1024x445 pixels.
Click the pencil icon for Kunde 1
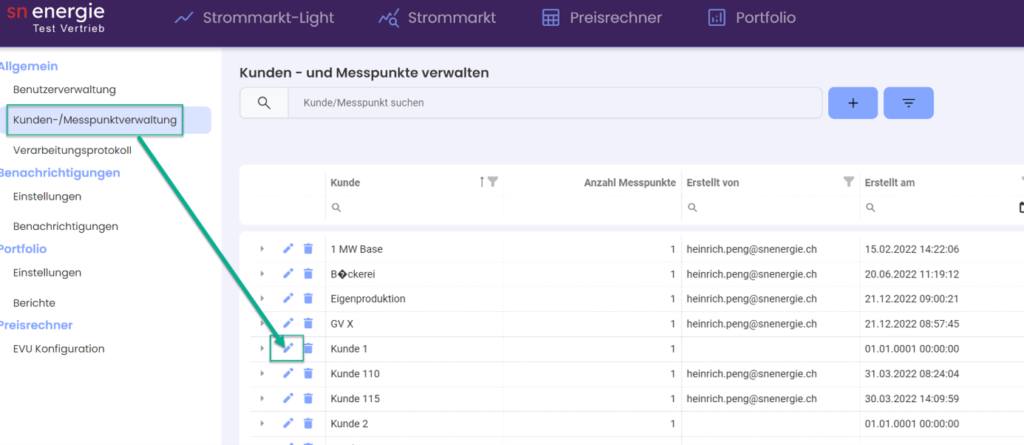tap(288, 348)
